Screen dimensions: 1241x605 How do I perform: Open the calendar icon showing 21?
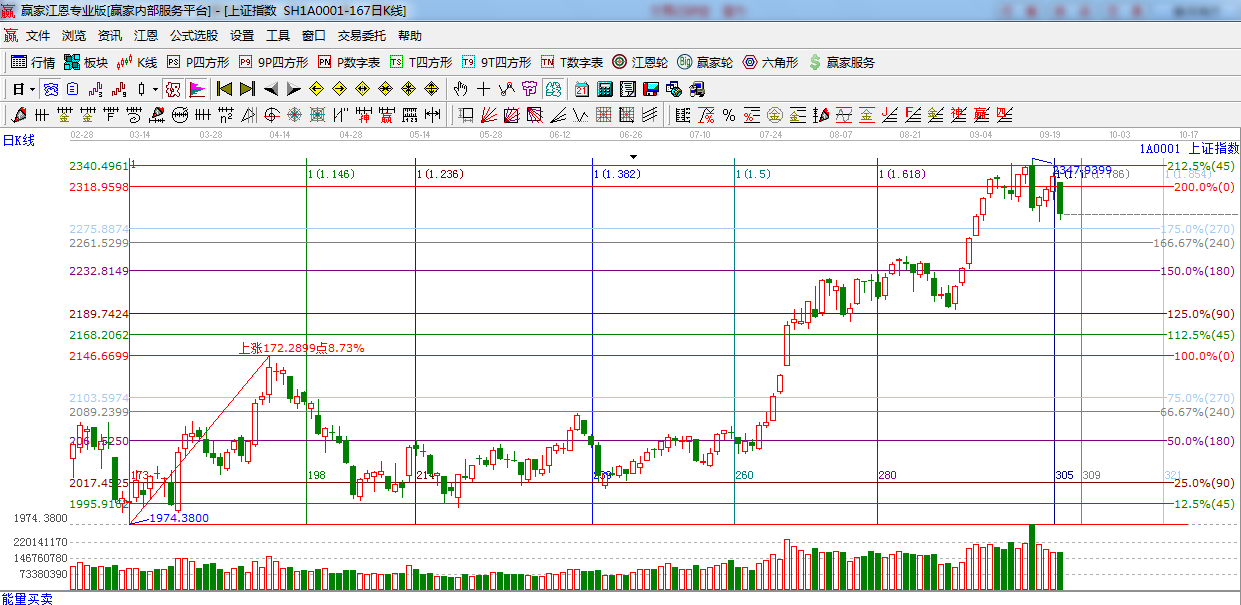point(582,89)
